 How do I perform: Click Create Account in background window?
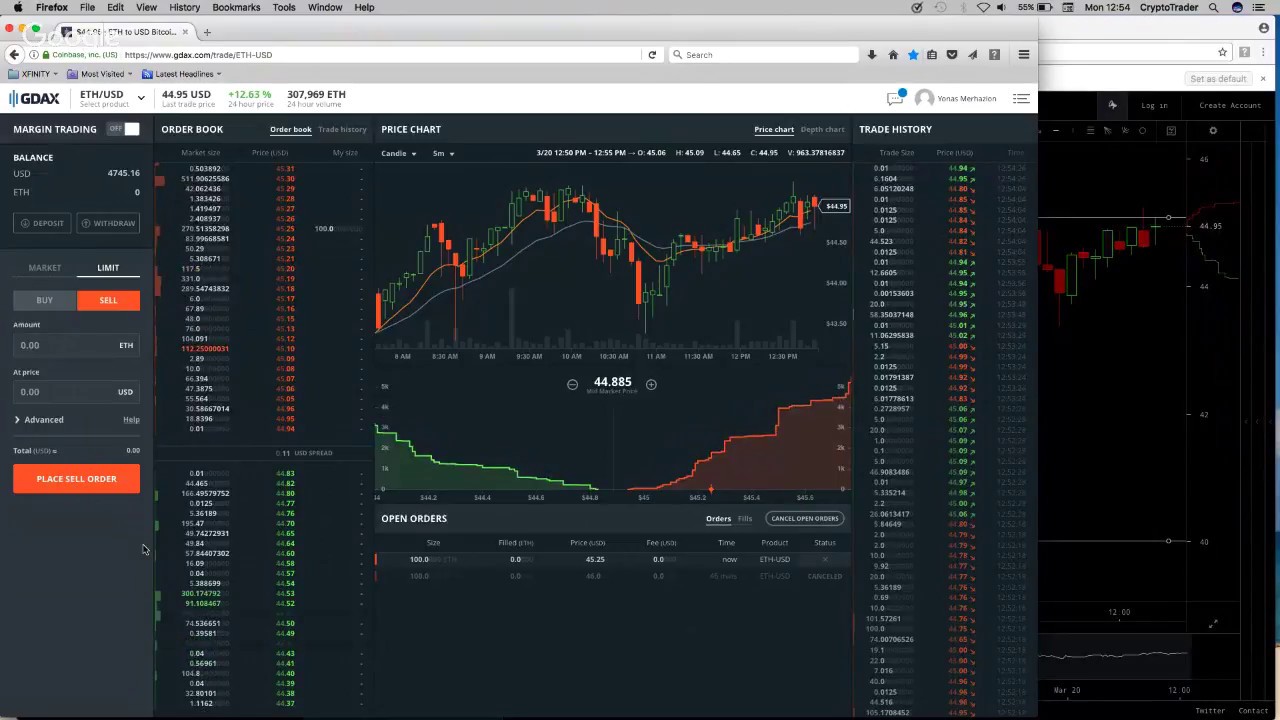click(1230, 105)
